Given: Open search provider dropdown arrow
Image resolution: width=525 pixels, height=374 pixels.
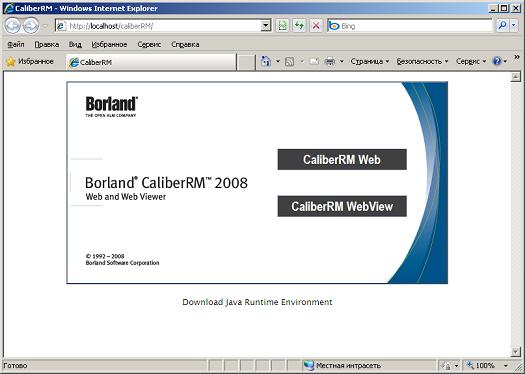Looking at the screenshot, I should coord(514,26).
